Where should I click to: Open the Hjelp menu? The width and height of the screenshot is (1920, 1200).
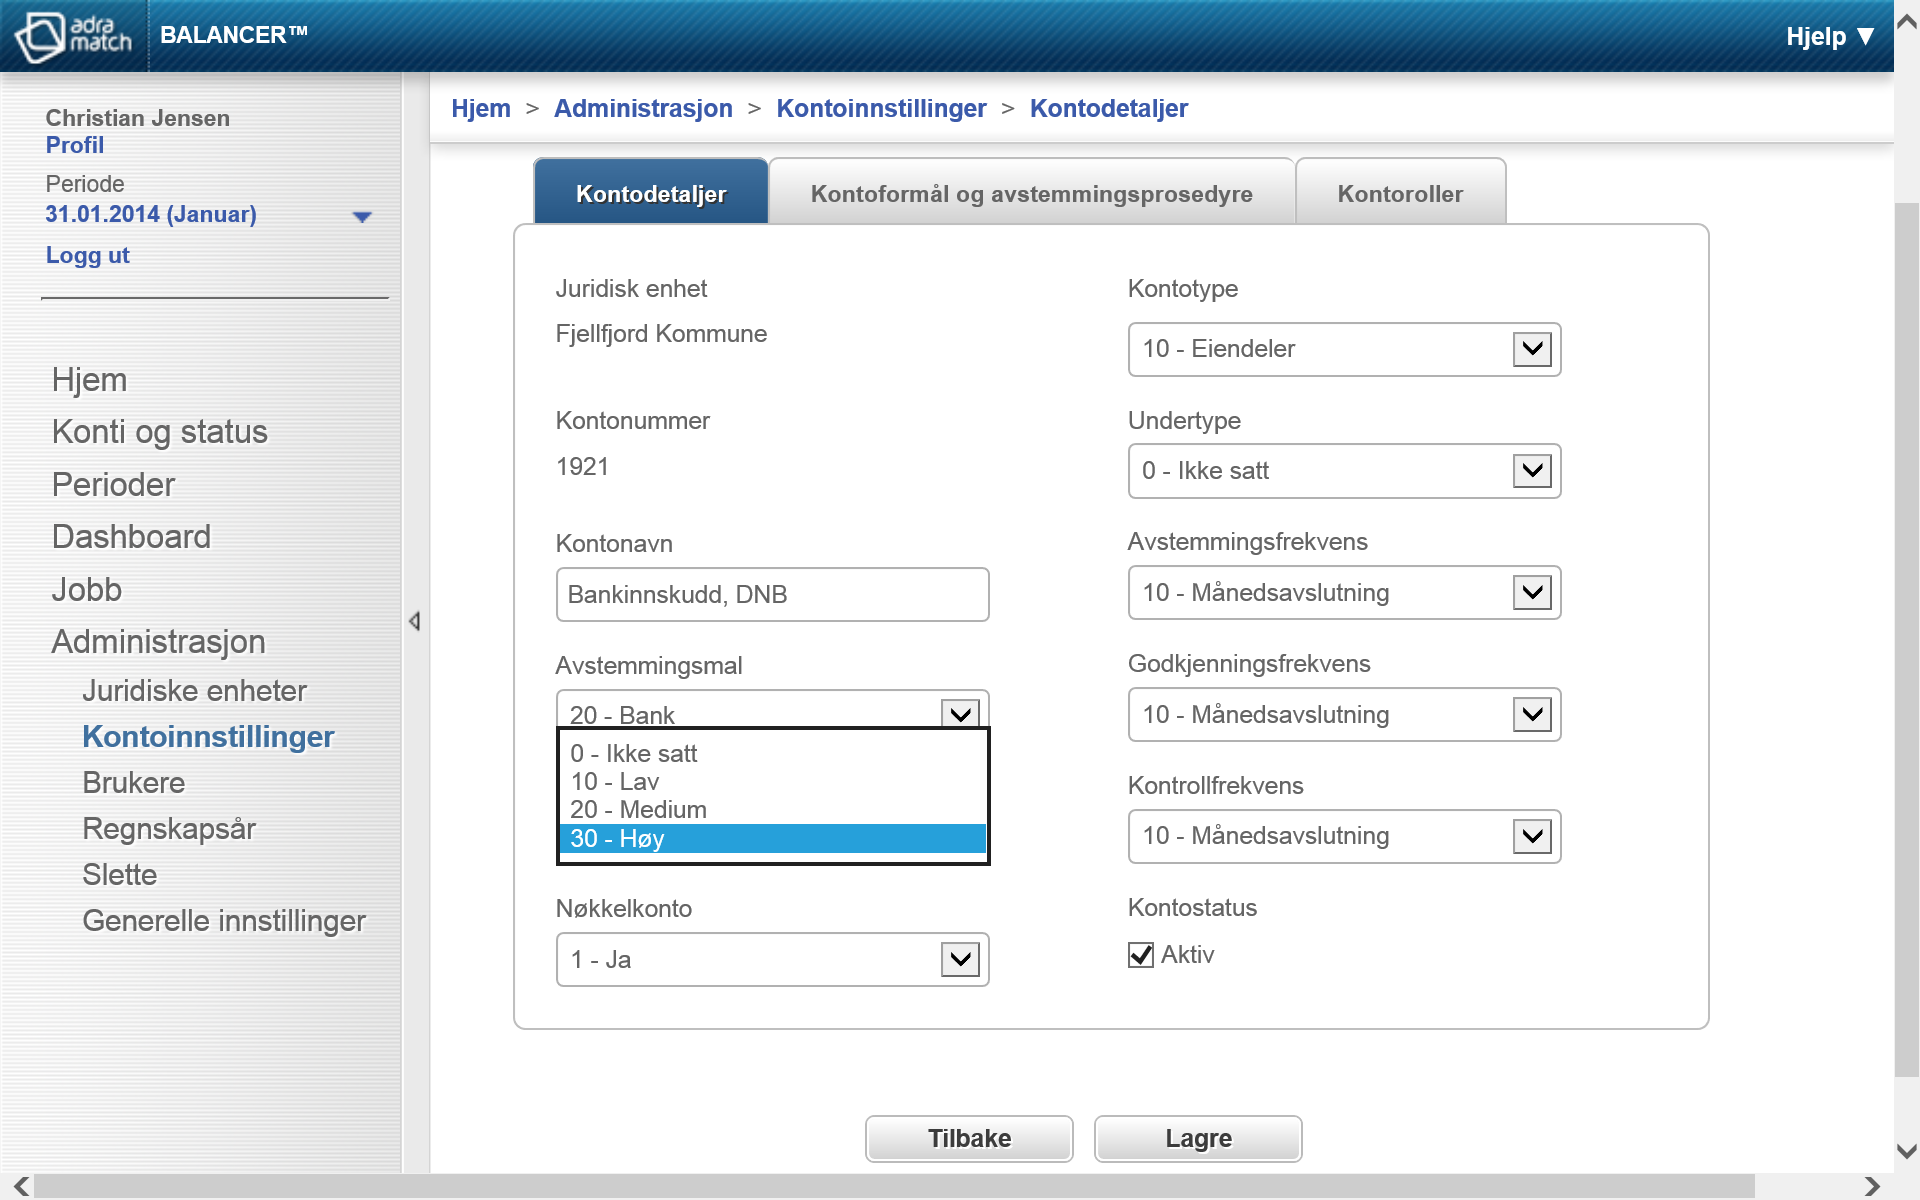tap(1830, 37)
